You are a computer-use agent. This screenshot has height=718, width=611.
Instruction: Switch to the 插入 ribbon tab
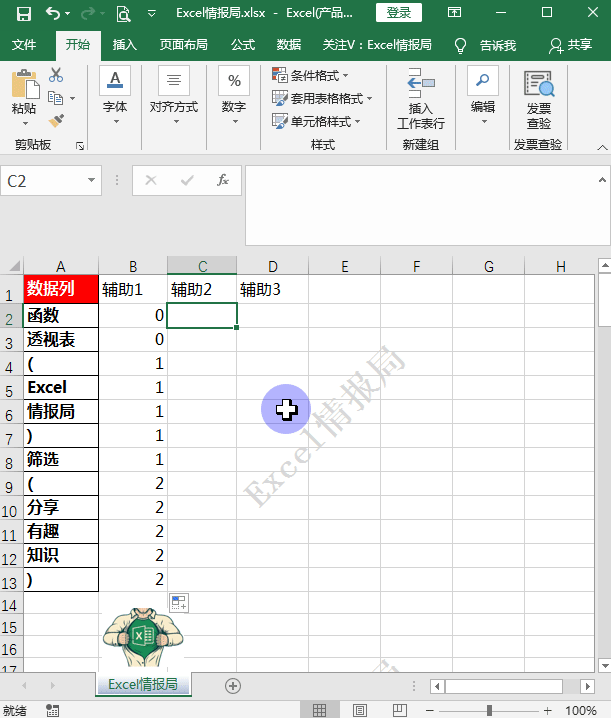pos(125,45)
